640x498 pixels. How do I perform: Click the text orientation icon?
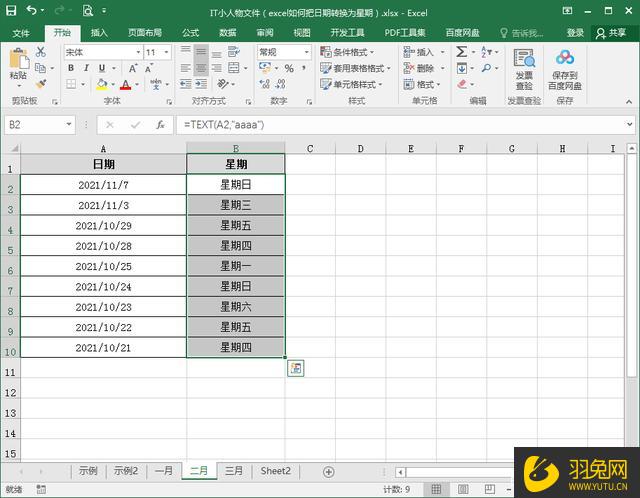point(222,84)
